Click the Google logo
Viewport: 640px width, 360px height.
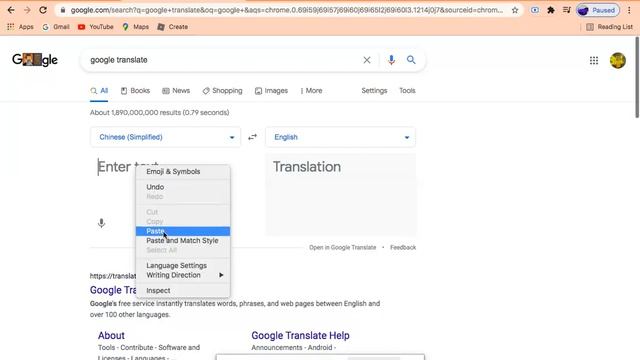[x=35, y=60]
